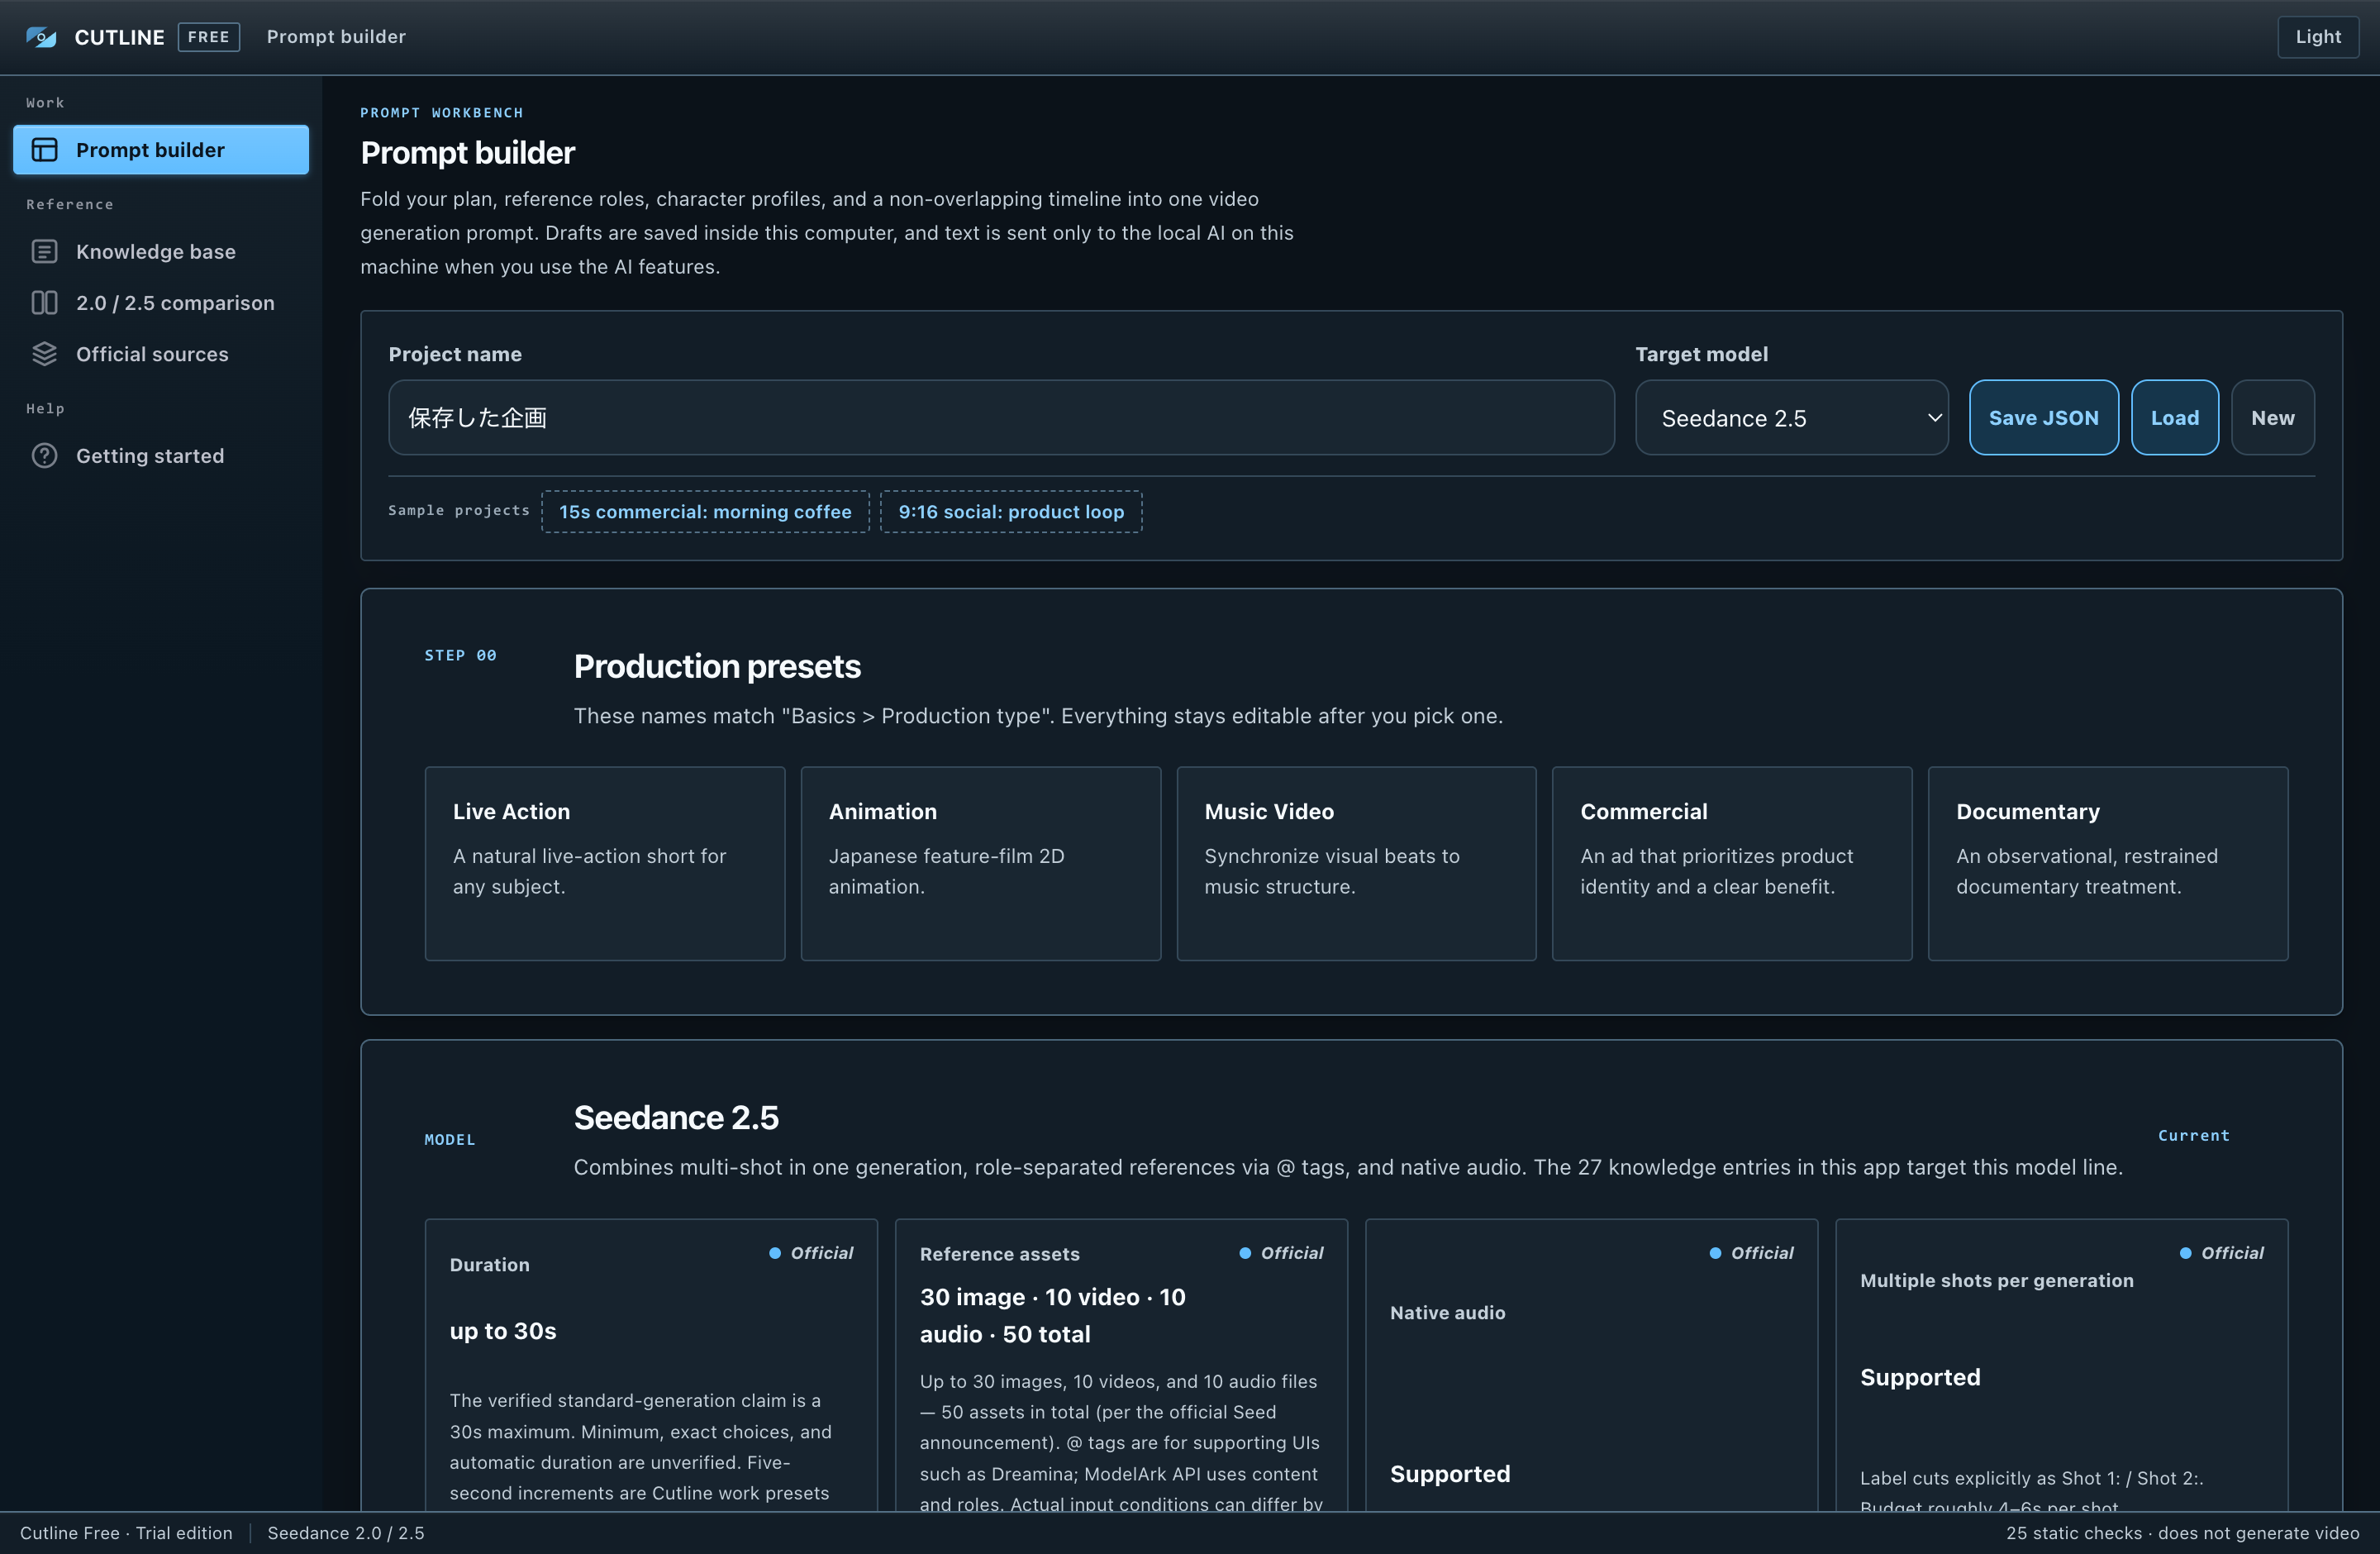Click Save JSON button

tap(2043, 418)
